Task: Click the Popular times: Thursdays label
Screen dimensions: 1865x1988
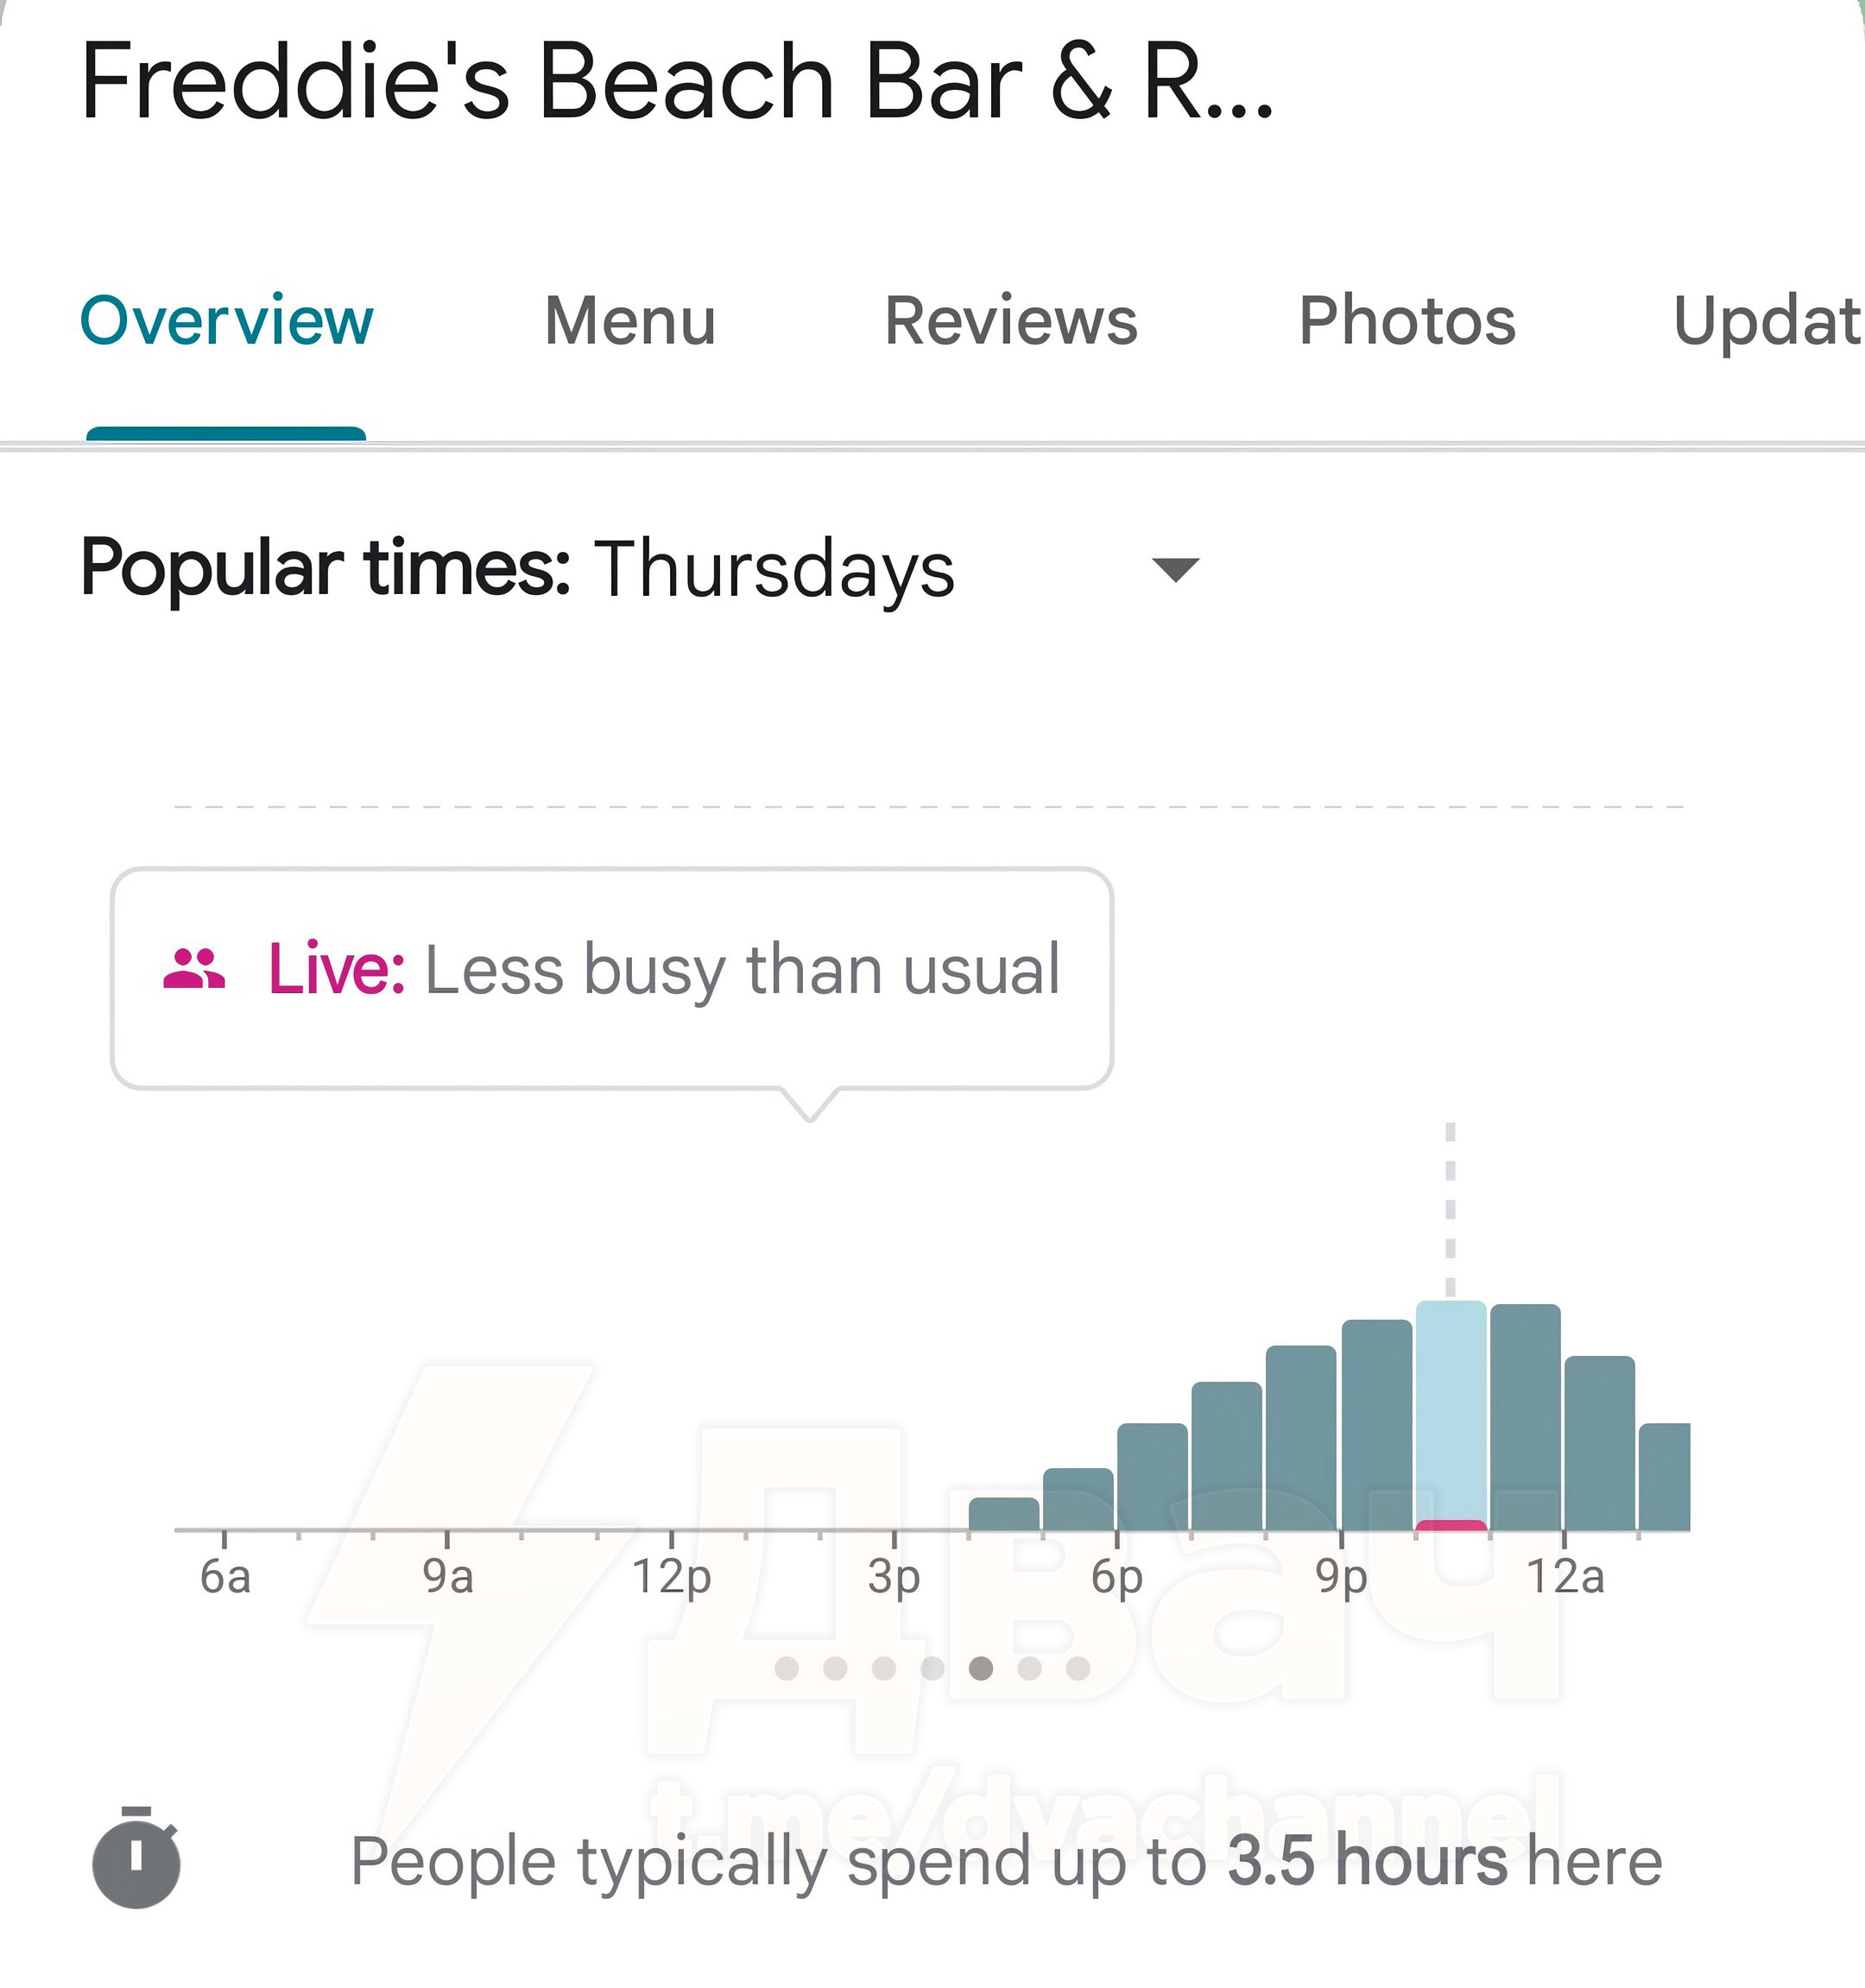Action: point(517,569)
